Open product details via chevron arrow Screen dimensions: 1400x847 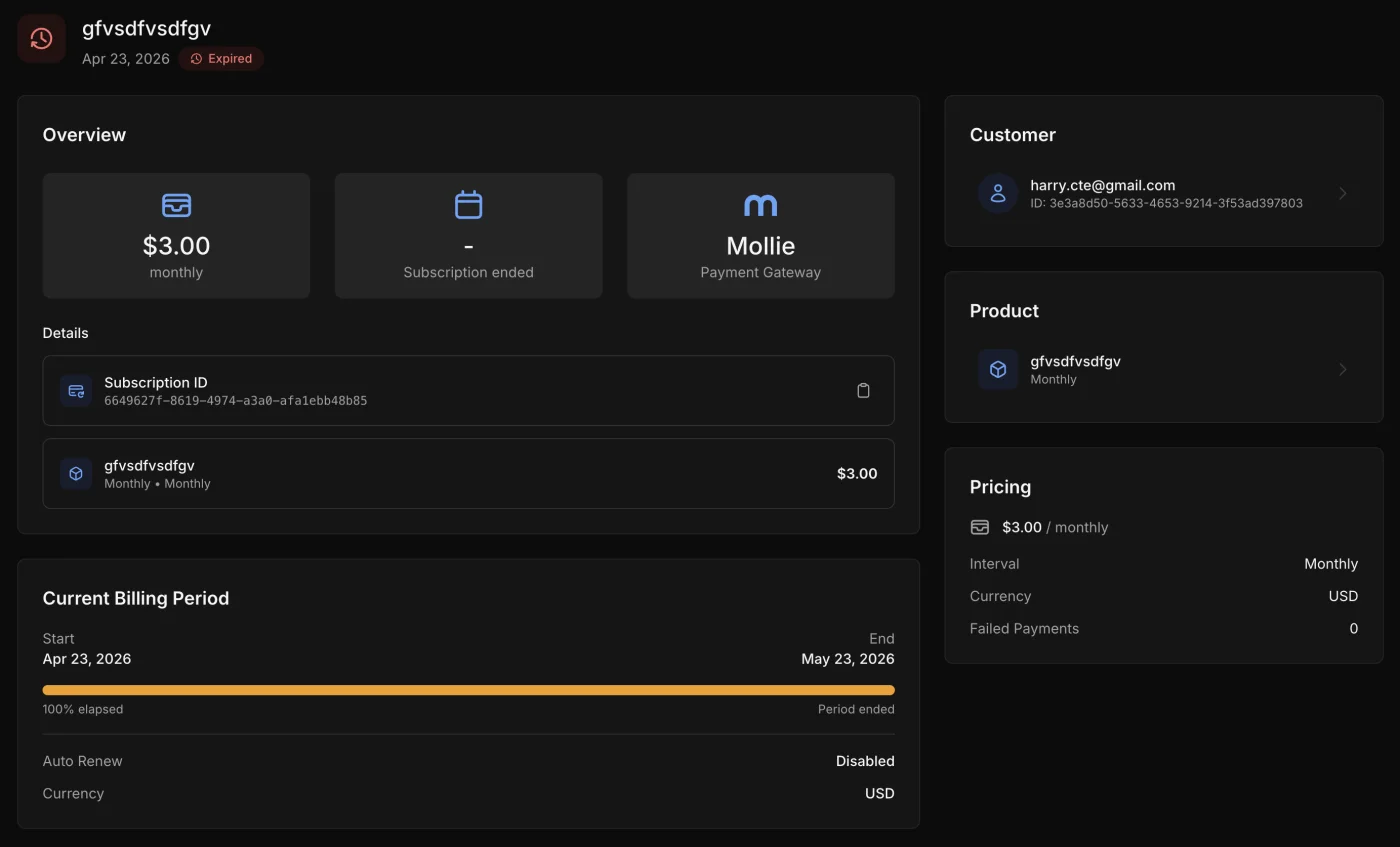click(x=1343, y=369)
